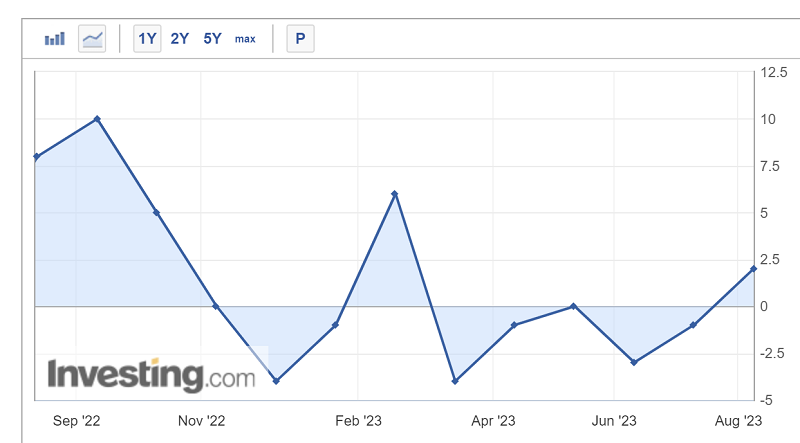Click the Sep '22 x-axis label
The image size is (800, 443).
[x=78, y=421]
